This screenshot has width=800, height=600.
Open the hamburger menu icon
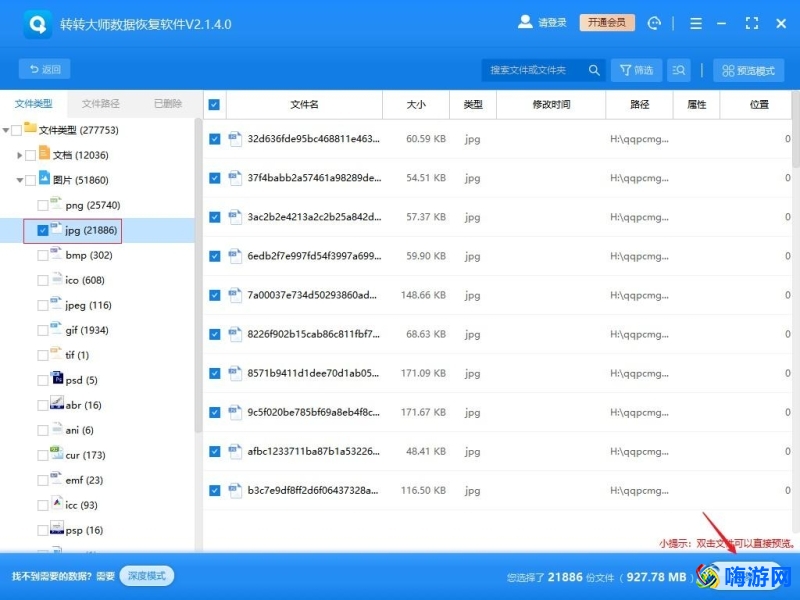(x=696, y=23)
